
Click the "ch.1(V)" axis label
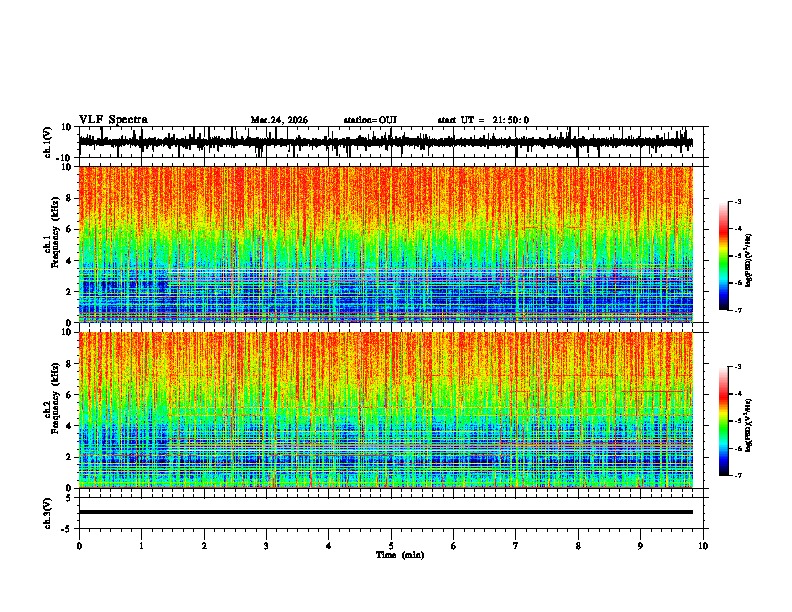point(48,142)
